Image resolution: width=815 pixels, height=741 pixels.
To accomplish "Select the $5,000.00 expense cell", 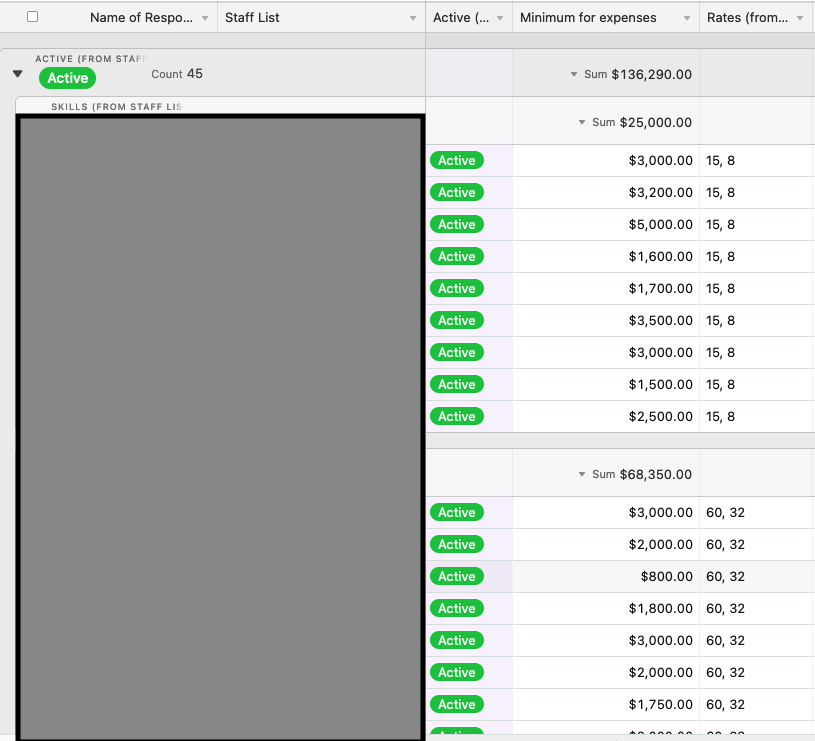I will pos(606,224).
